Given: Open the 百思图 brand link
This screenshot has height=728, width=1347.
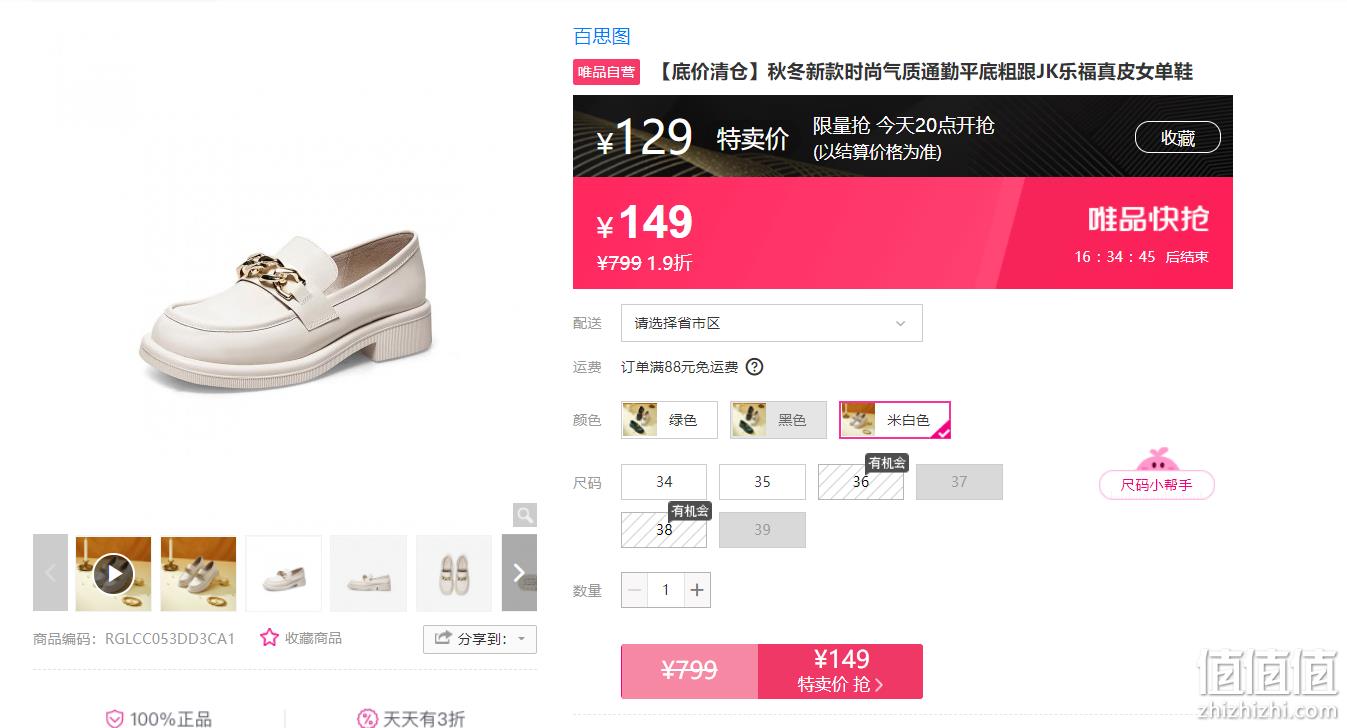Looking at the screenshot, I should coord(602,36).
